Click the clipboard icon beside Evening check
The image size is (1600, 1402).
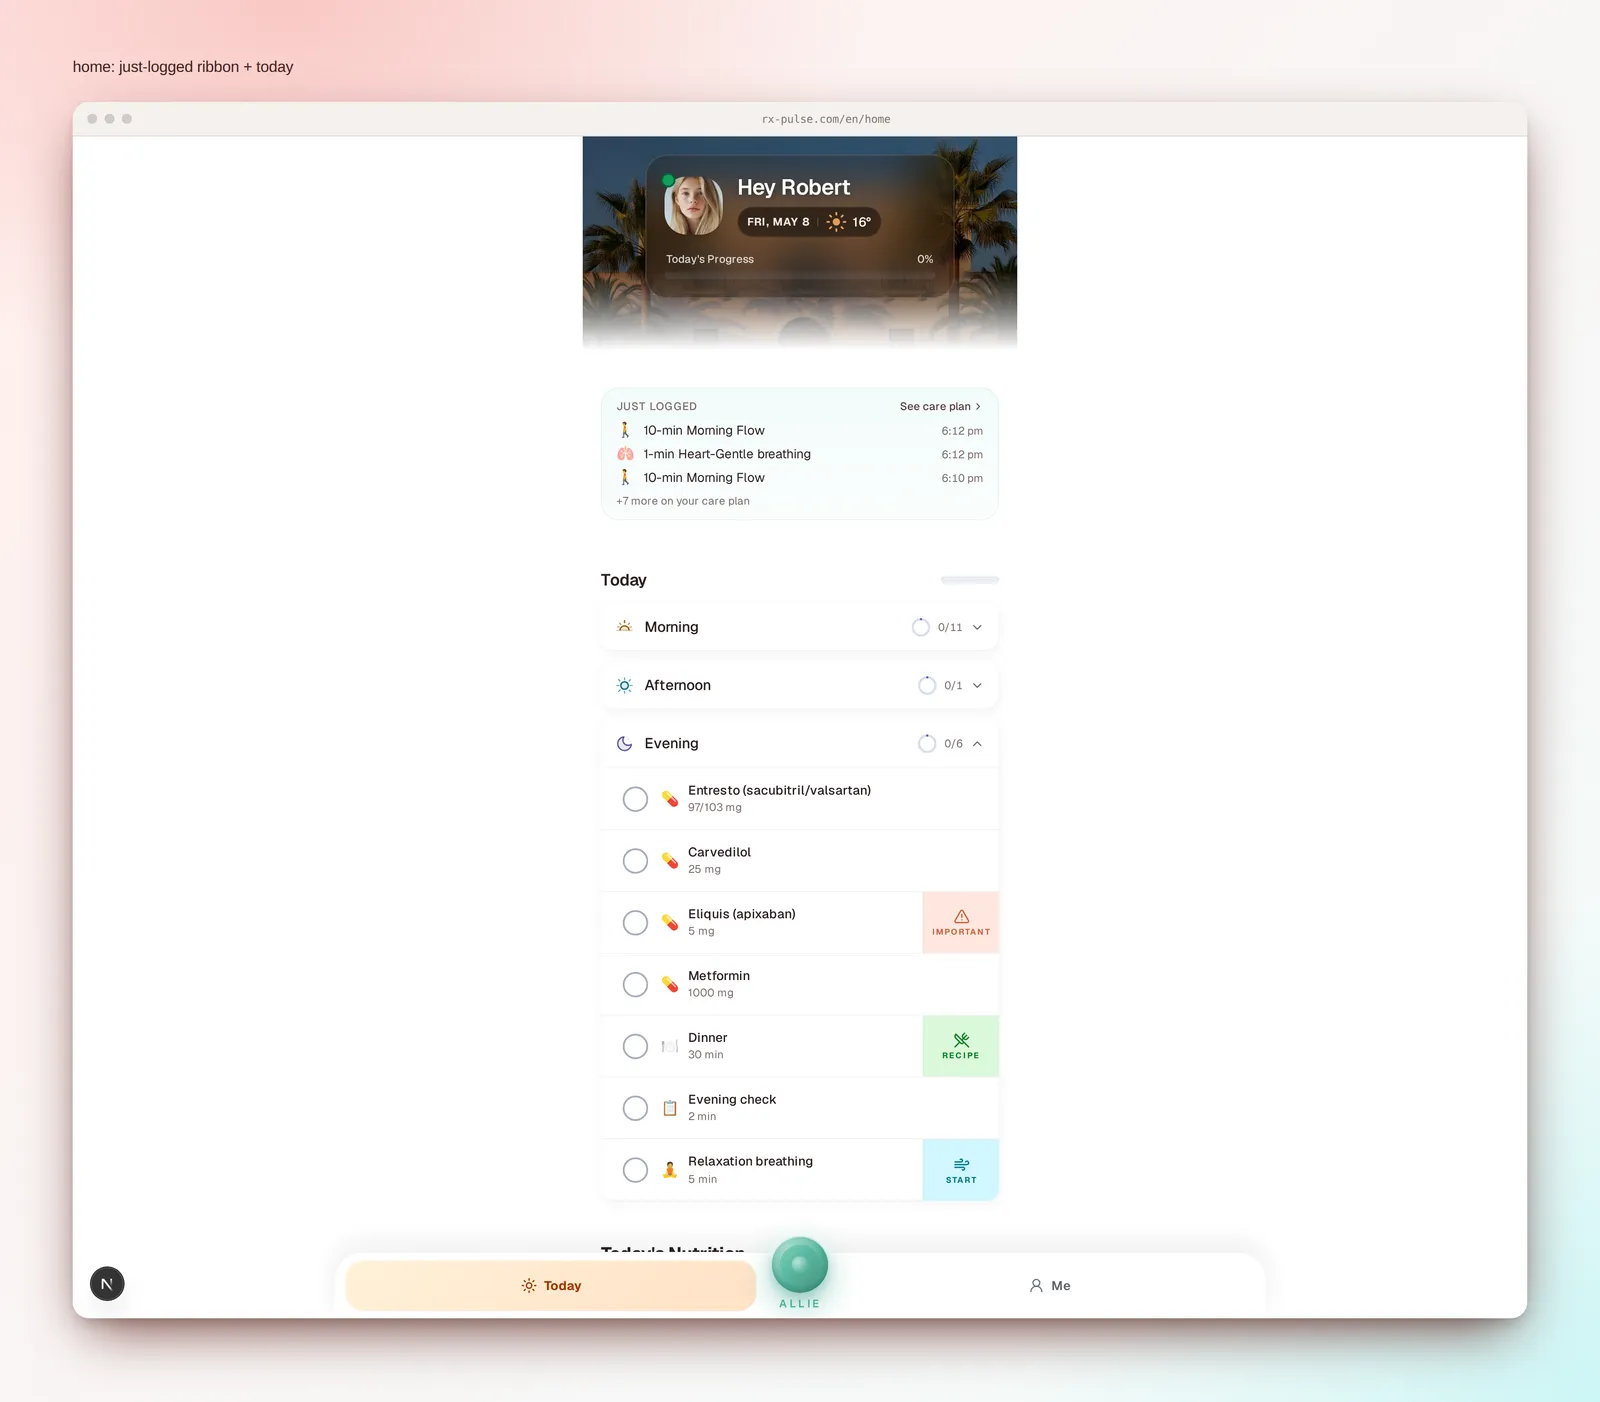pyautogui.click(x=670, y=1108)
